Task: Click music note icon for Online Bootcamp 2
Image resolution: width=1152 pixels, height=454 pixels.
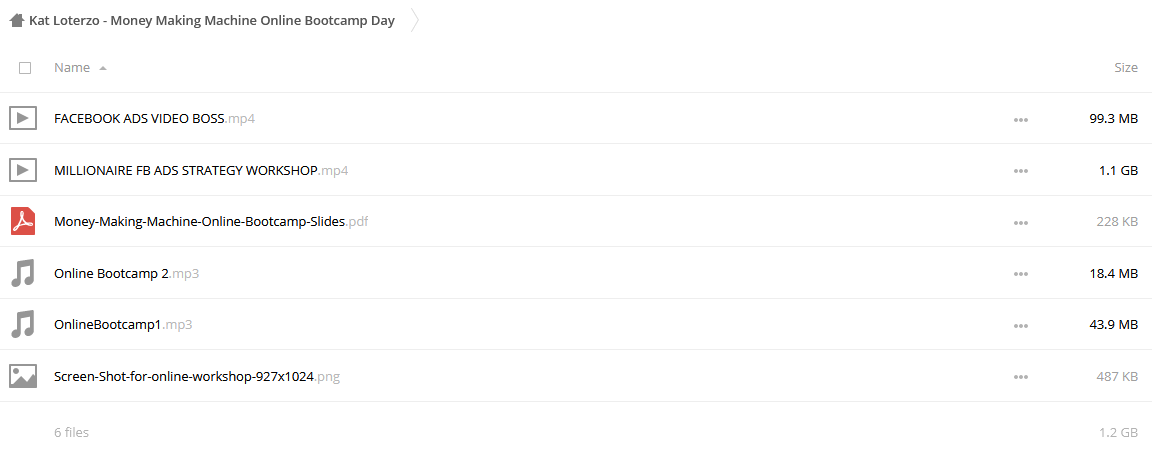Action: (x=23, y=273)
